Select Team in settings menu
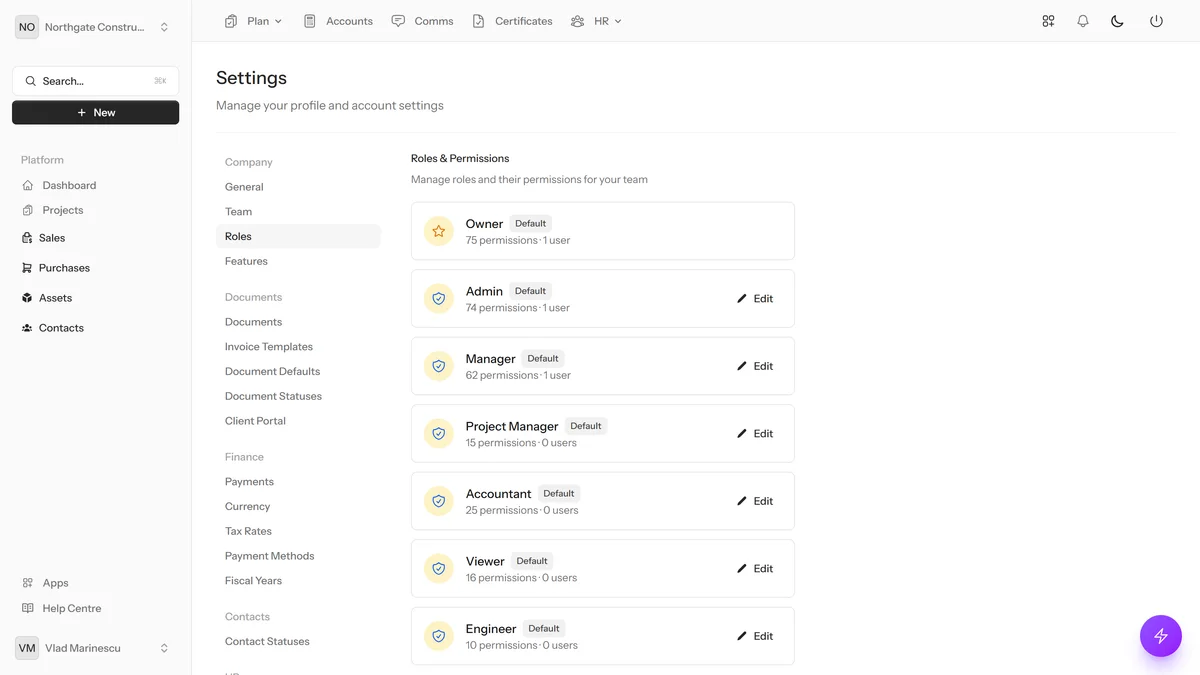This screenshot has height=675, width=1200. (298, 212)
